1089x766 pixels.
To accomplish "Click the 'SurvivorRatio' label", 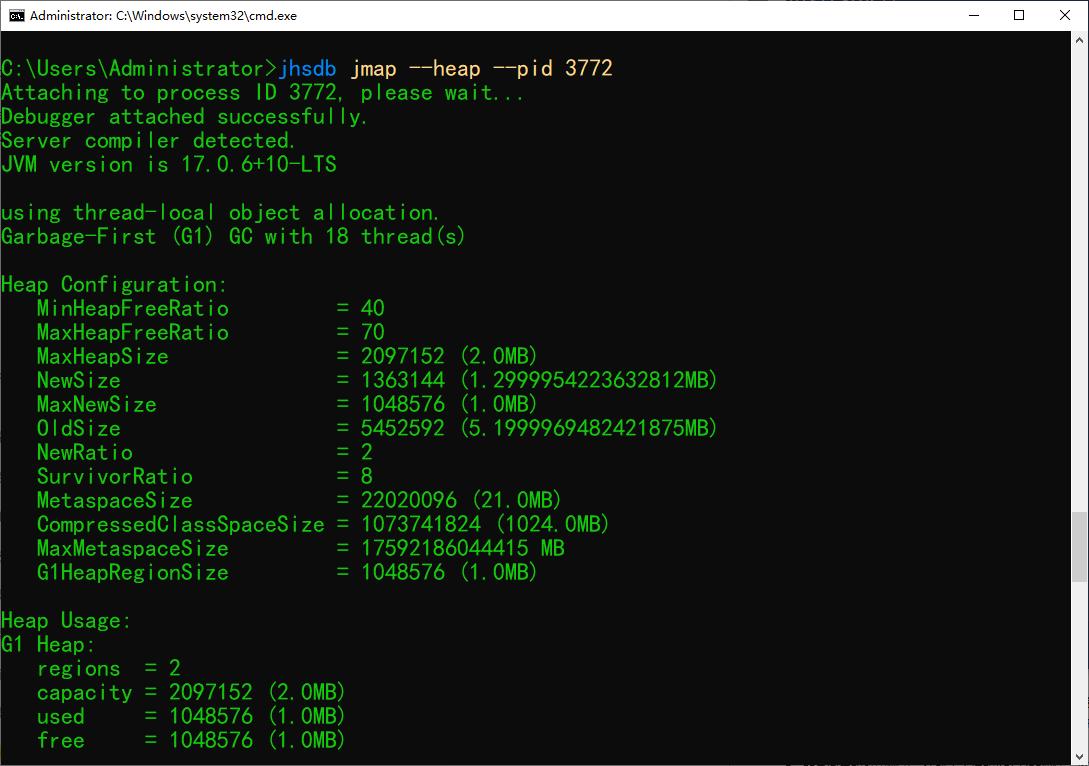I will (115, 477).
